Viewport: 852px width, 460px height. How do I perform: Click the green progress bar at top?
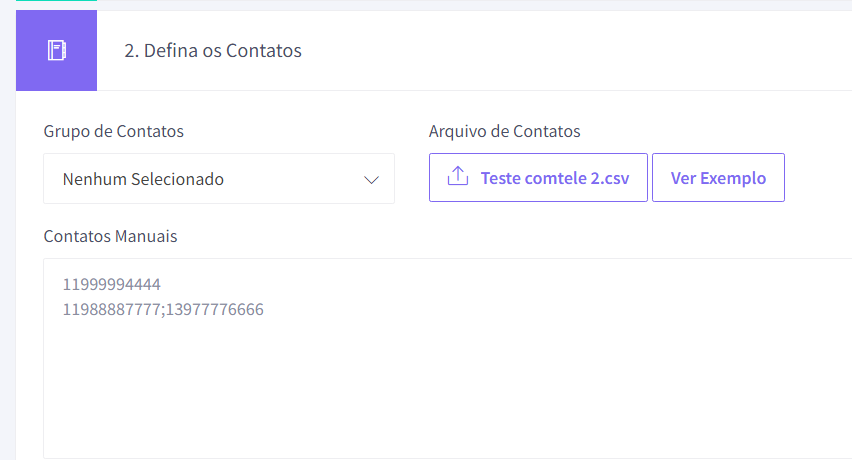click(x=57, y=1)
